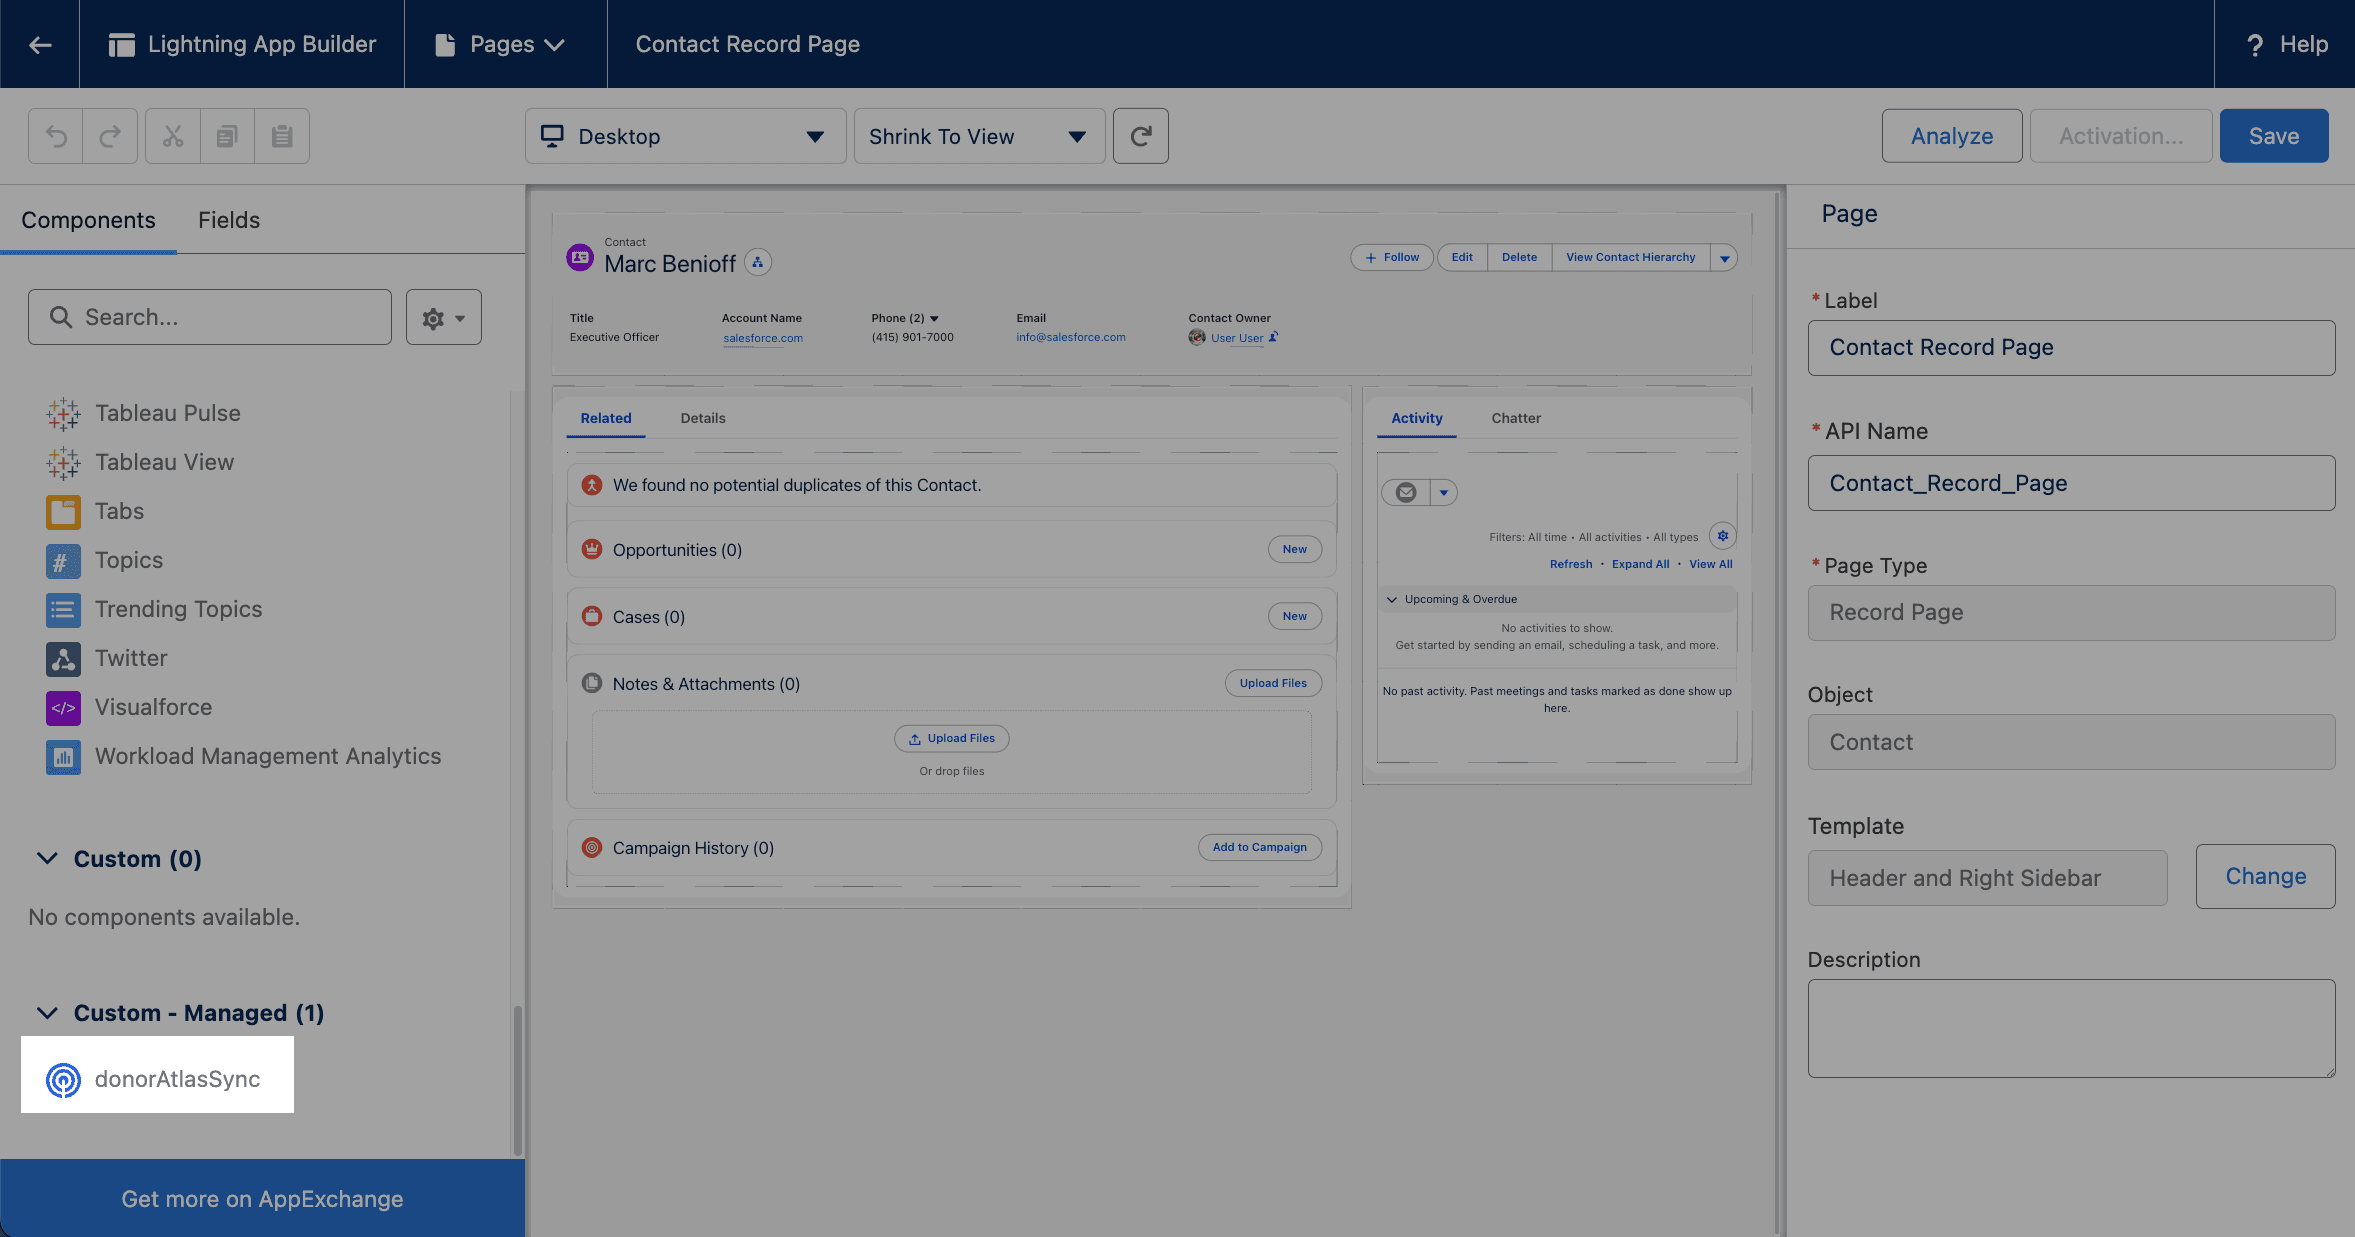
Task: Open the Desktop form factor dropdown
Action: pos(685,136)
